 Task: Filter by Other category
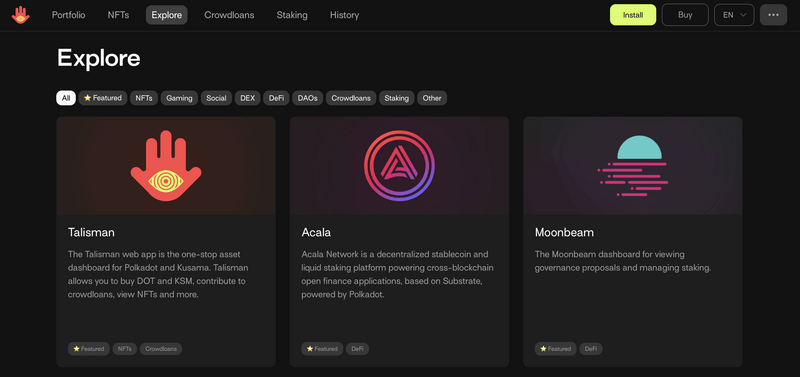pos(432,98)
